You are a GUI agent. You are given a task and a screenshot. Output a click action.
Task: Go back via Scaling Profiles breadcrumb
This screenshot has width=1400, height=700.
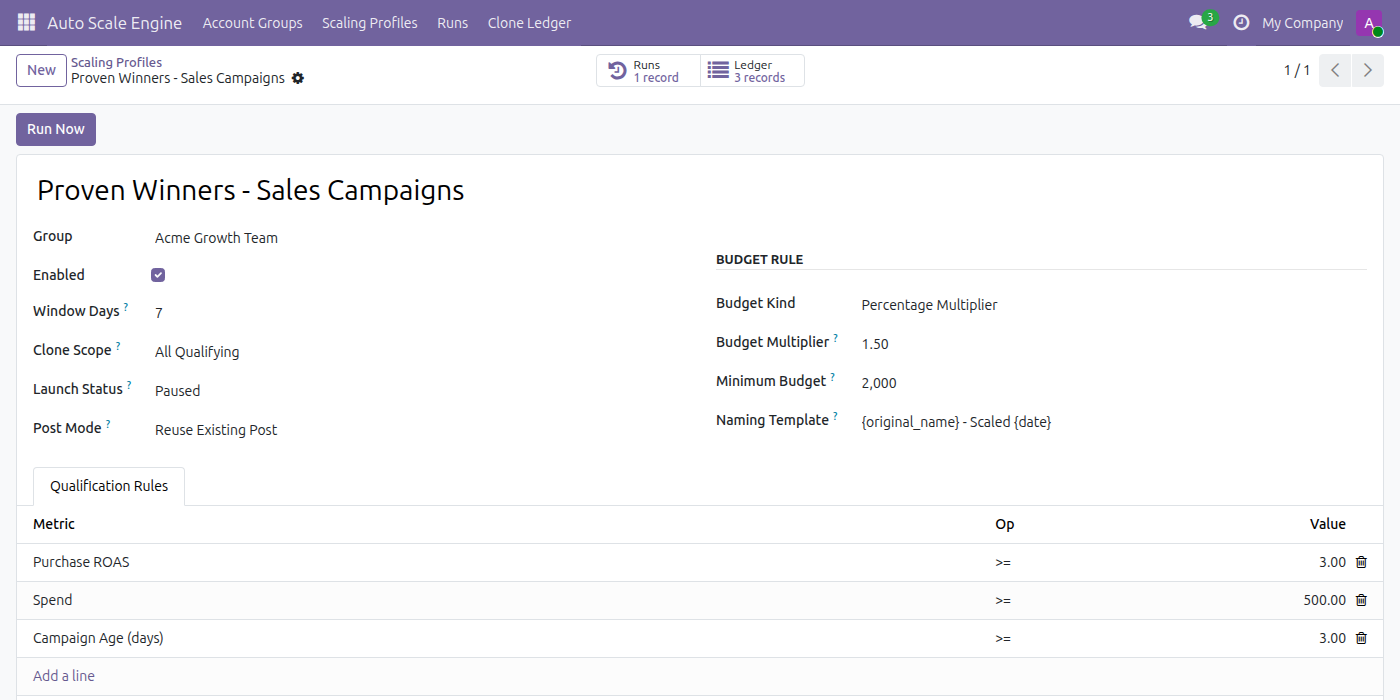click(116, 62)
